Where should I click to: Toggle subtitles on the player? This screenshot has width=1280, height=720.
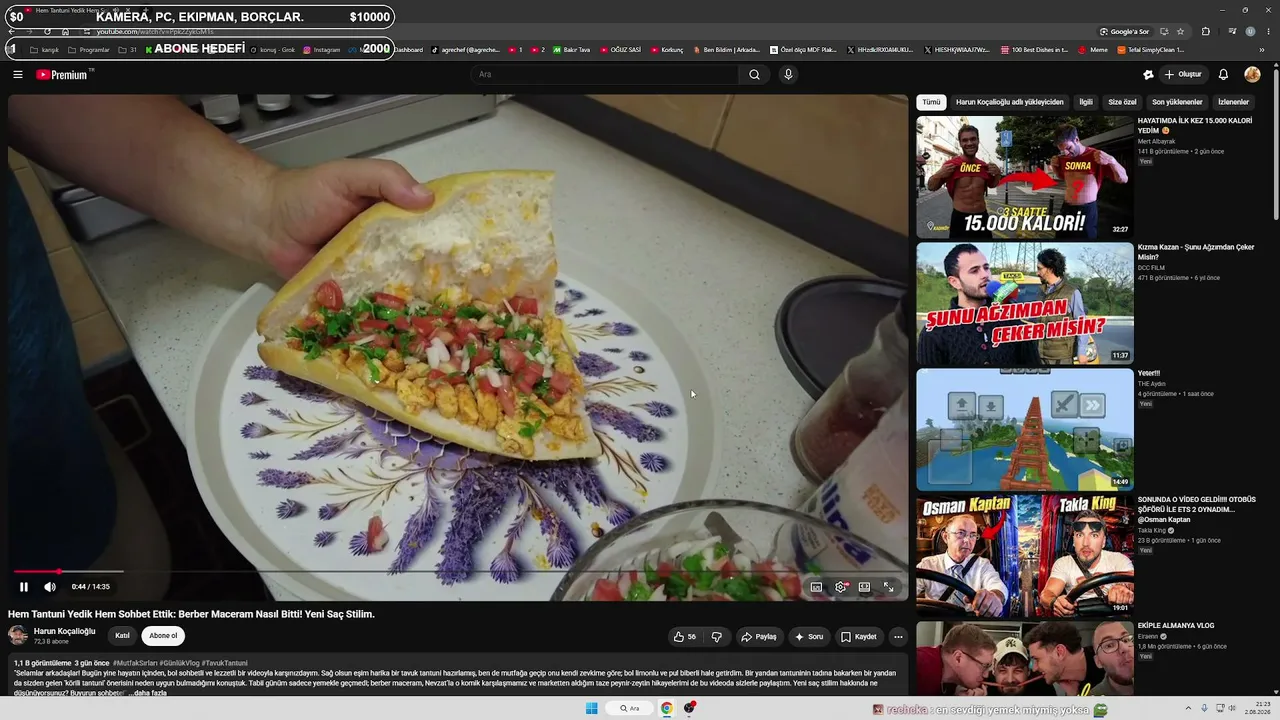point(816,587)
